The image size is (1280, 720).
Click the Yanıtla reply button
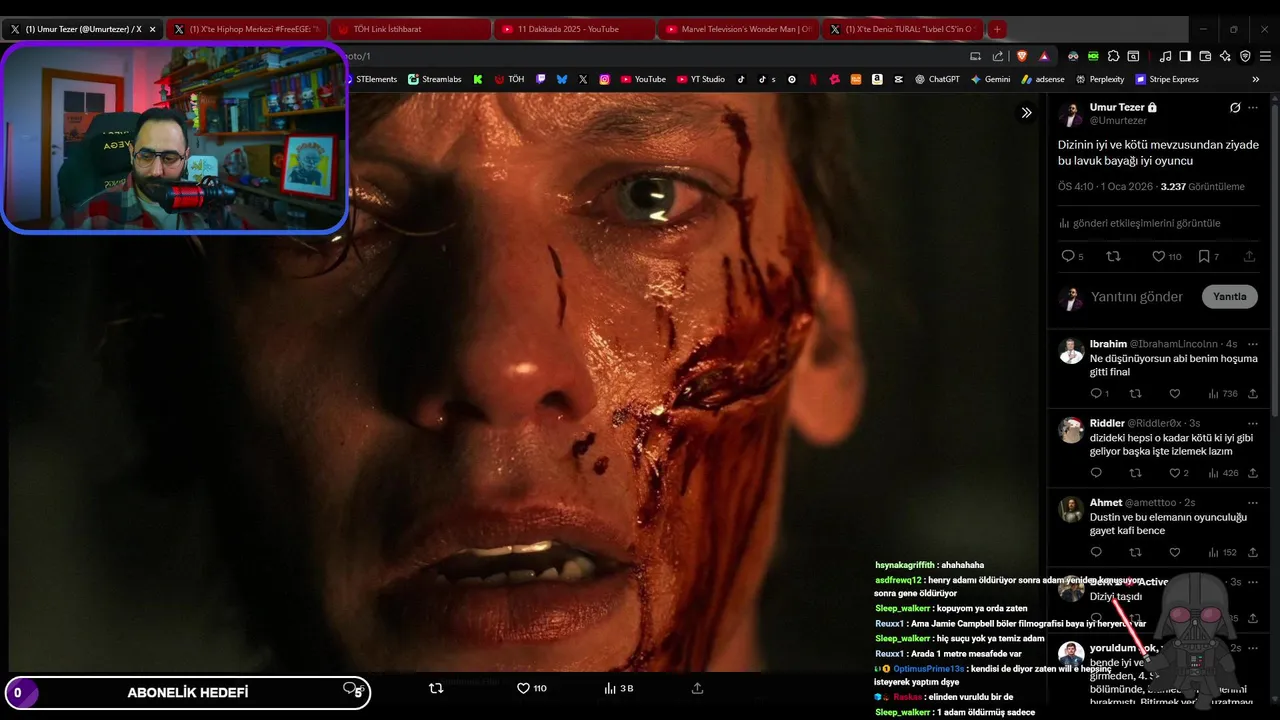[1230, 297]
